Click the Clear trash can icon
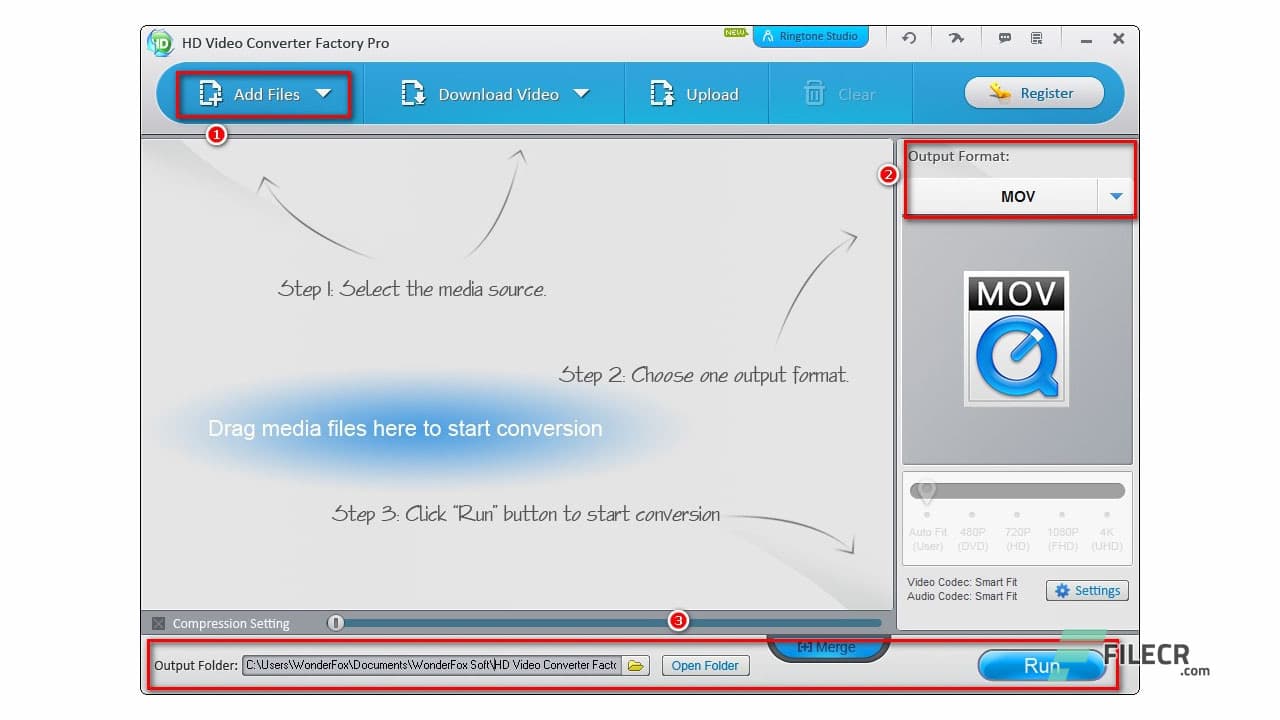1280x720 pixels. tap(815, 94)
